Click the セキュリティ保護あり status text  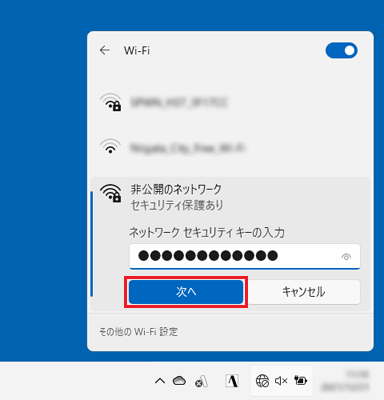coord(177,205)
